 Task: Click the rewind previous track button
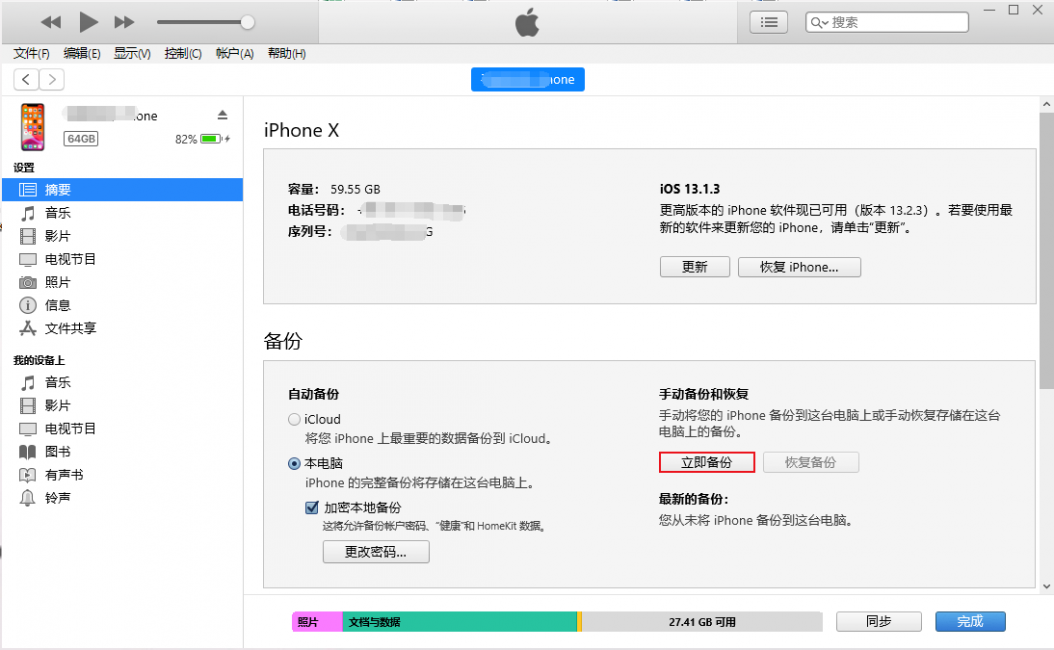point(50,22)
